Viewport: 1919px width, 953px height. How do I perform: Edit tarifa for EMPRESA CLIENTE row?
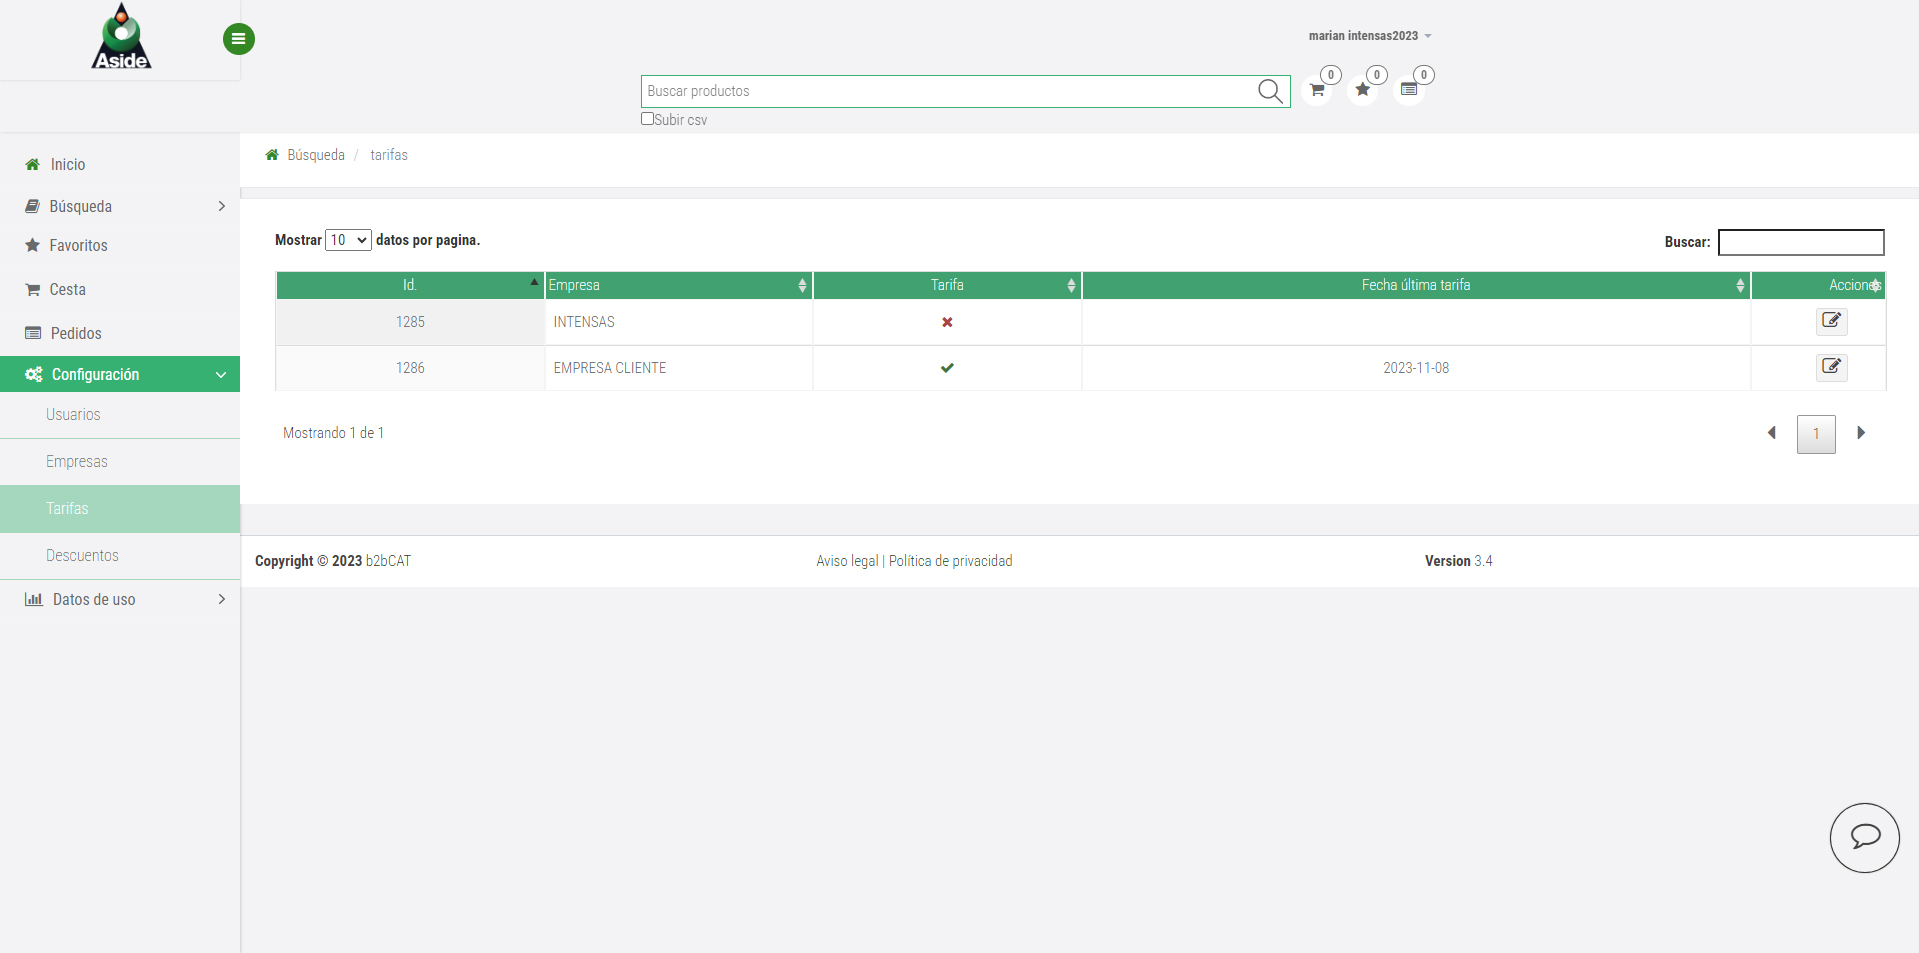(x=1831, y=367)
